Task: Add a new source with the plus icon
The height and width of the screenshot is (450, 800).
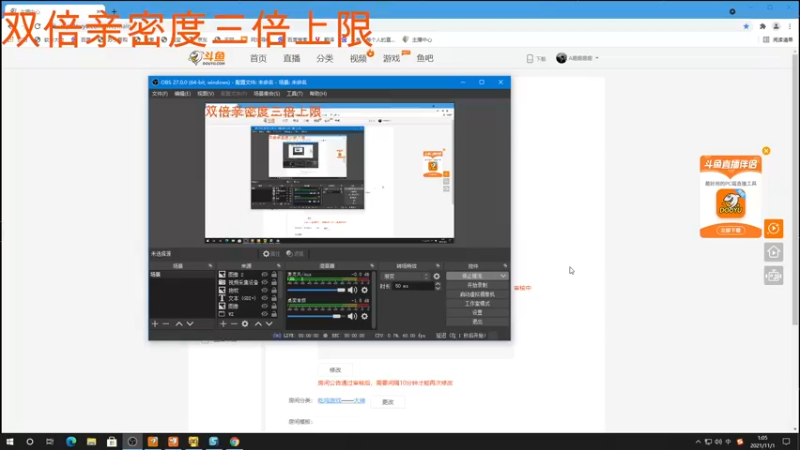Action: pos(223,324)
